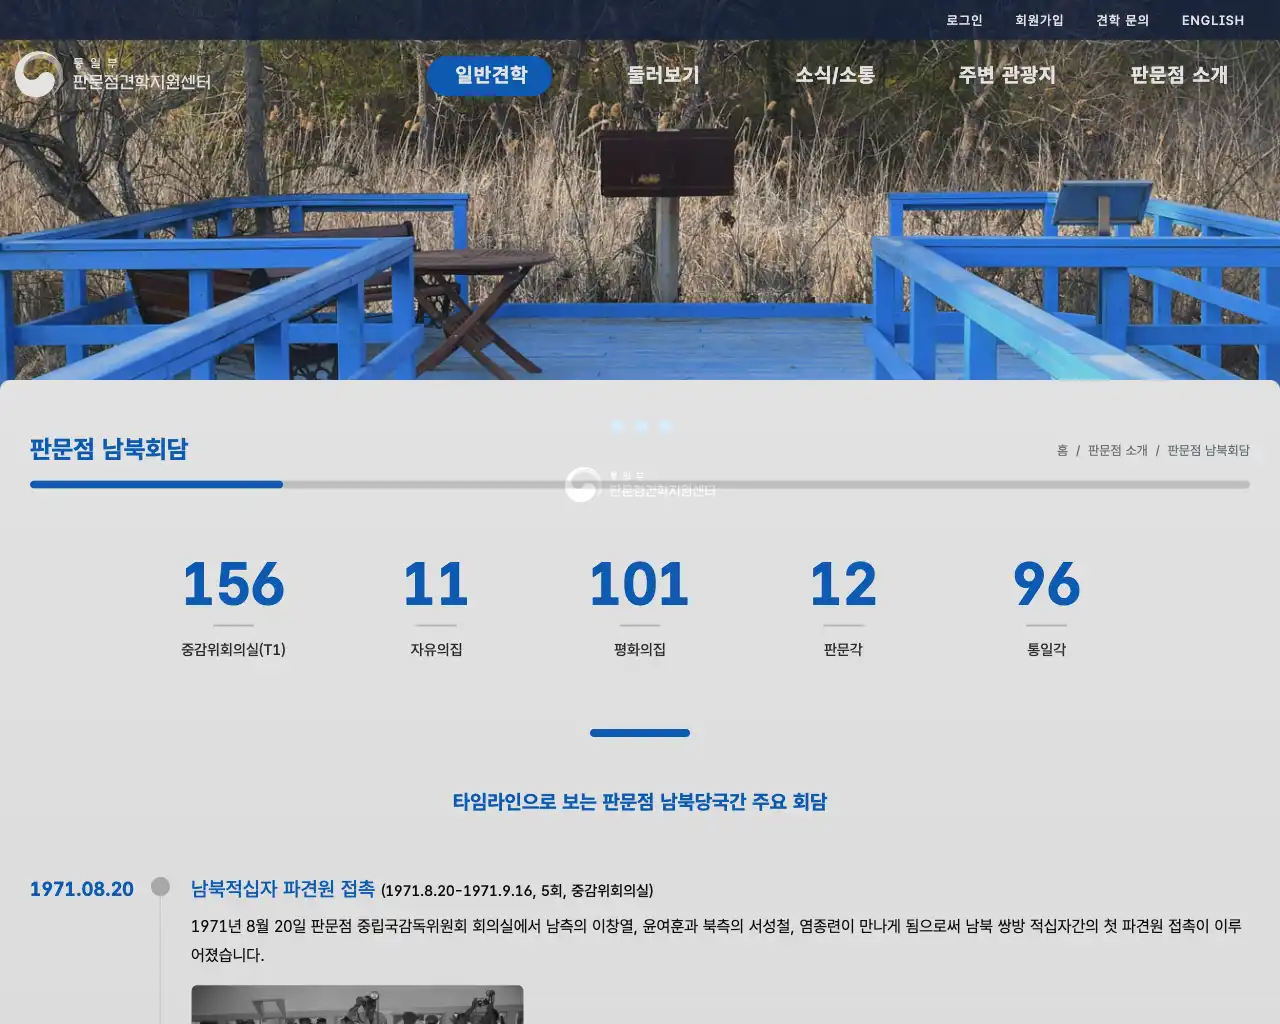Switch the site language to ENGLISH
This screenshot has width=1280, height=1024.
pyautogui.click(x=1212, y=20)
